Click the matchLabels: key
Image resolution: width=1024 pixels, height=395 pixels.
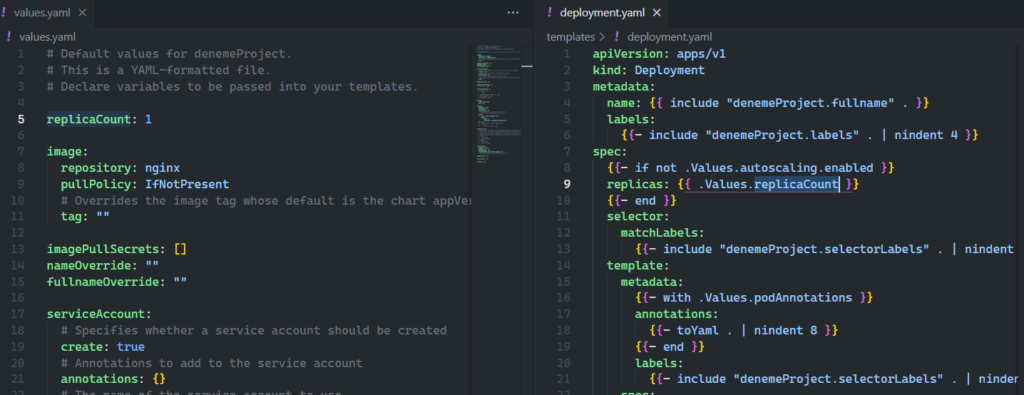point(663,233)
